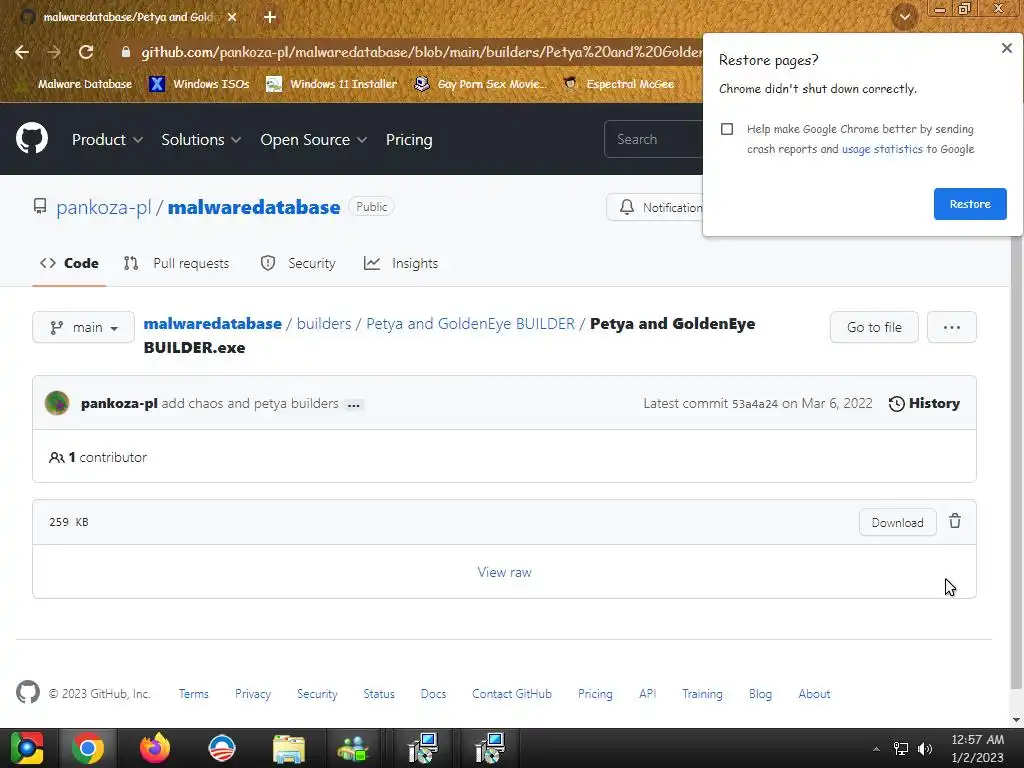The image size is (1024, 768).
Task: Focus the GitHub Search field
Action: click(x=653, y=139)
